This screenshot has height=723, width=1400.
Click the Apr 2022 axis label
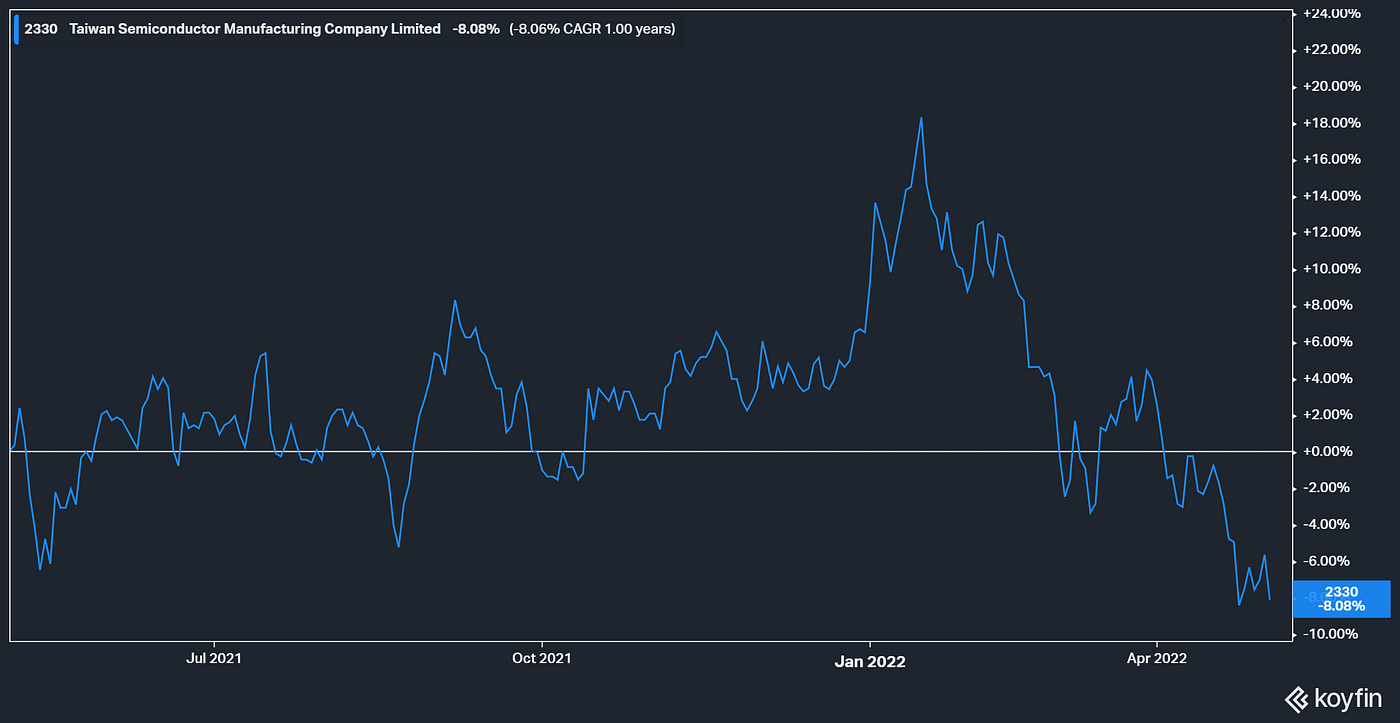tap(1157, 658)
